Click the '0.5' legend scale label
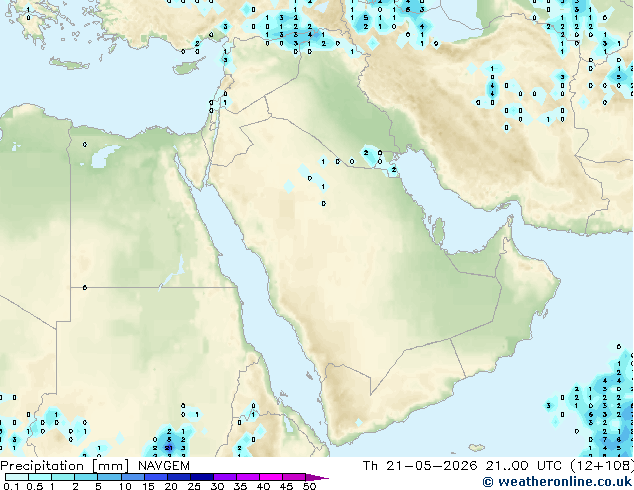Screen dimensions: 634x490 pyautogui.click(x=35, y=486)
